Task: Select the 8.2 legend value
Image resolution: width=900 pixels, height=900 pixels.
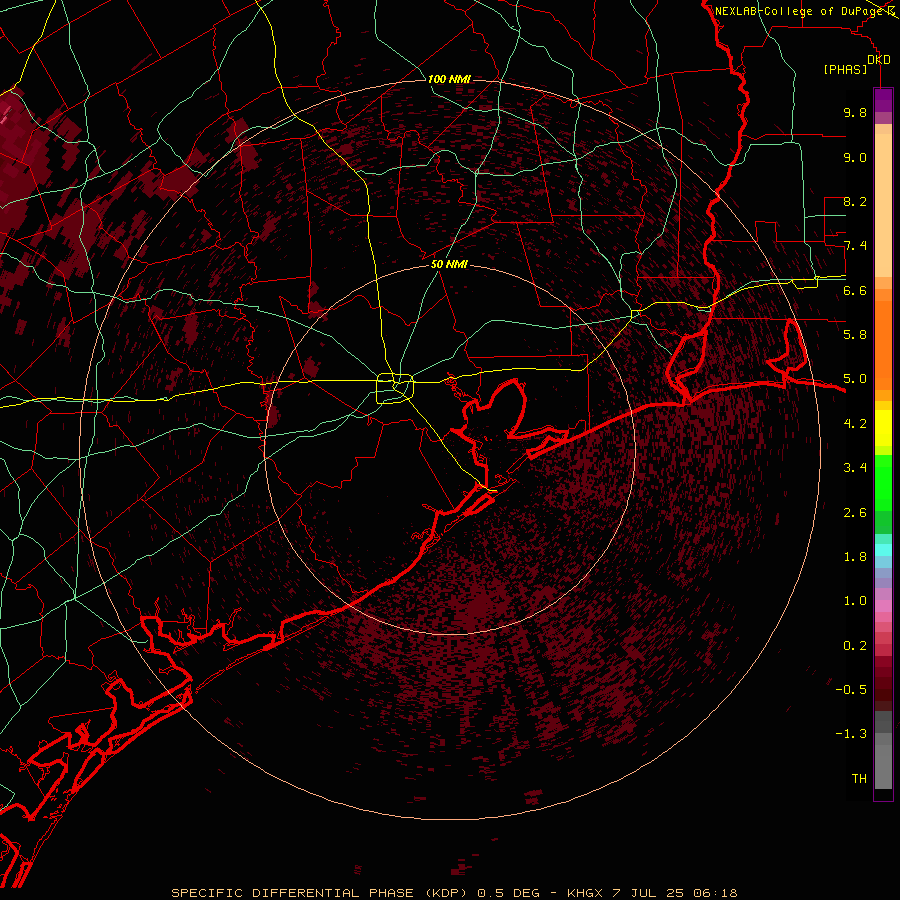Action: tap(855, 201)
